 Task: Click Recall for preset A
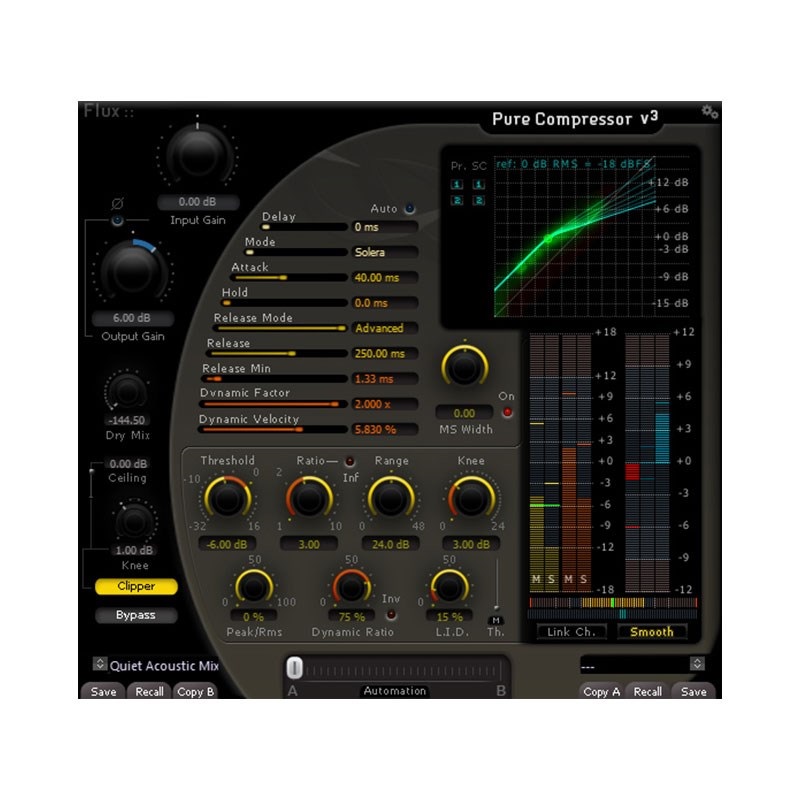(149, 691)
